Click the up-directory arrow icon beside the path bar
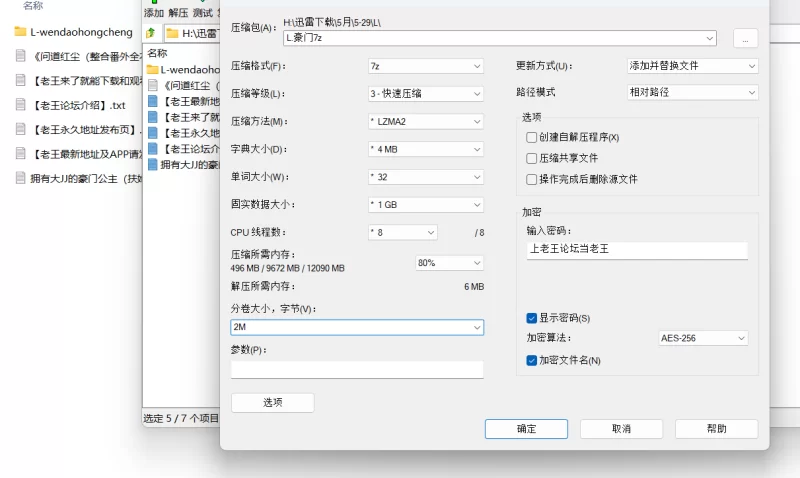The width and height of the screenshot is (800, 478). (151, 33)
